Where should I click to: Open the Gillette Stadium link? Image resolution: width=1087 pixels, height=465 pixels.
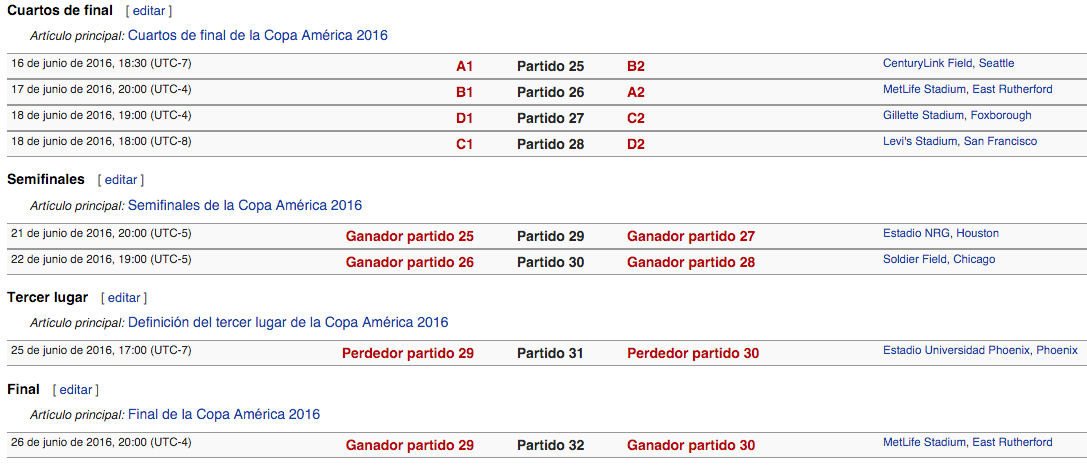[923, 116]
